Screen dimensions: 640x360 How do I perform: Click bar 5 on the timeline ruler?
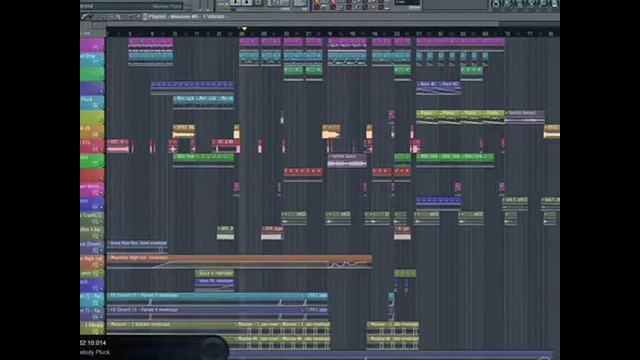(130, 34)
